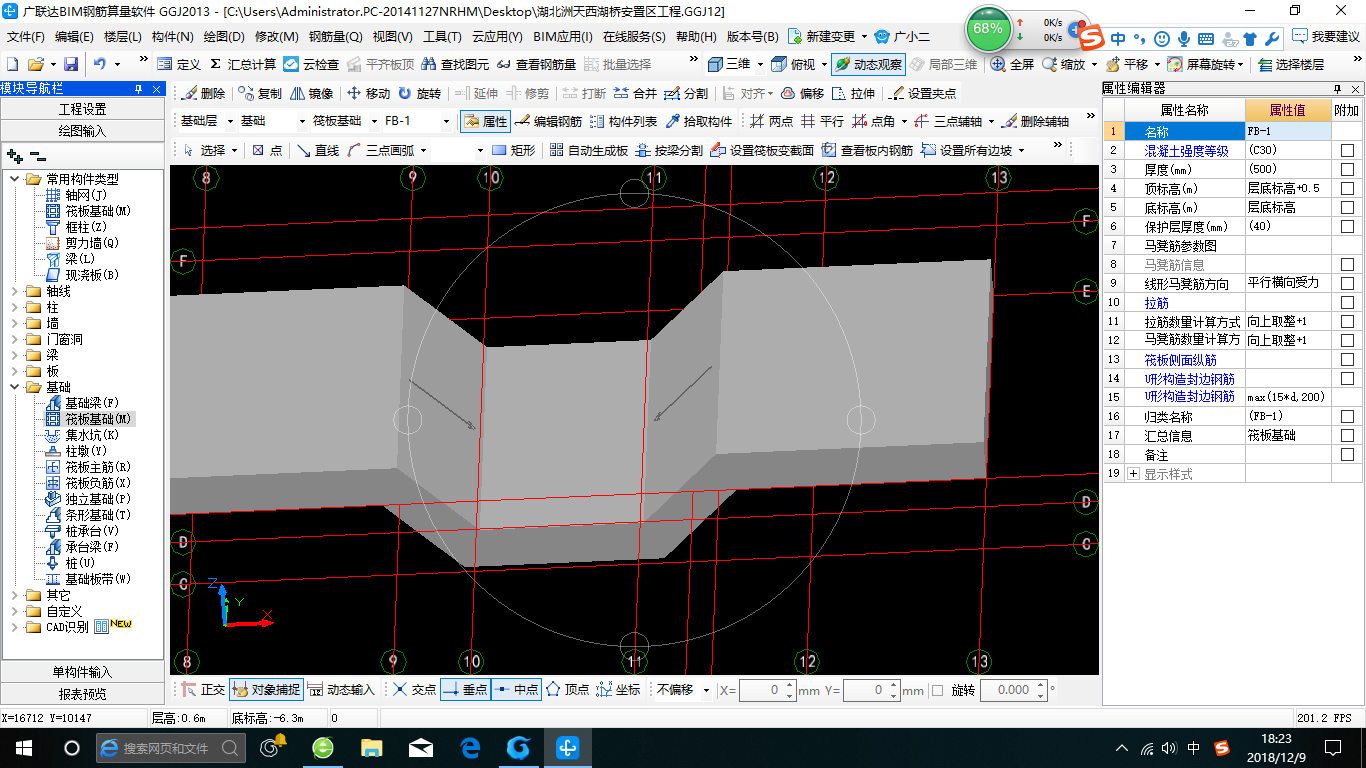The width and height of the screenshot is (1366, 768).
Task: Open the 帮助(H) menu
Action: [697, 37]
